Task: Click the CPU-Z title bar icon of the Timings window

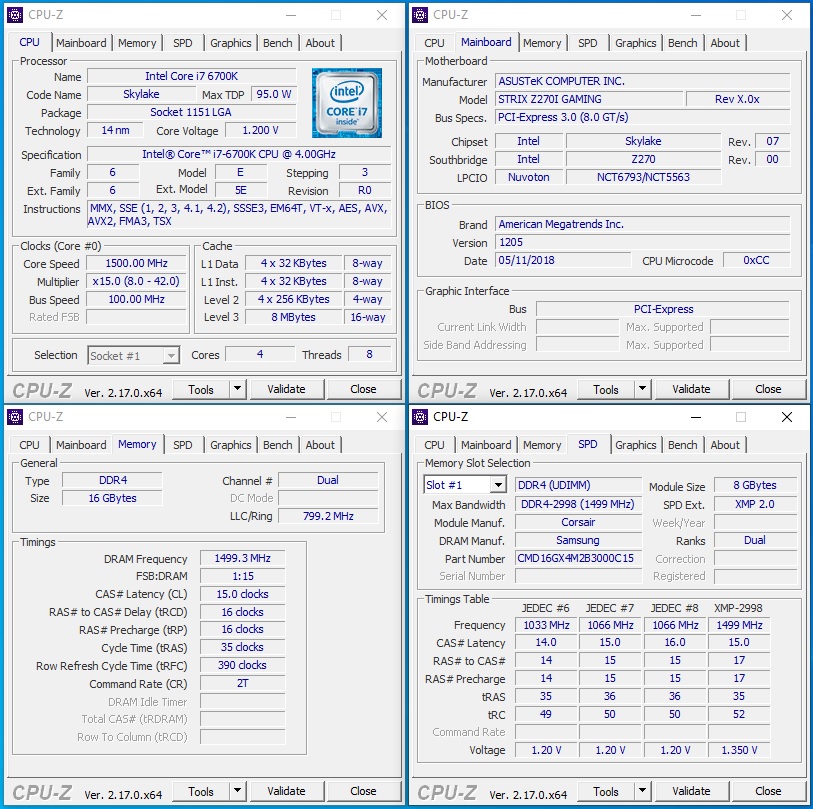Action: (15, 417)
